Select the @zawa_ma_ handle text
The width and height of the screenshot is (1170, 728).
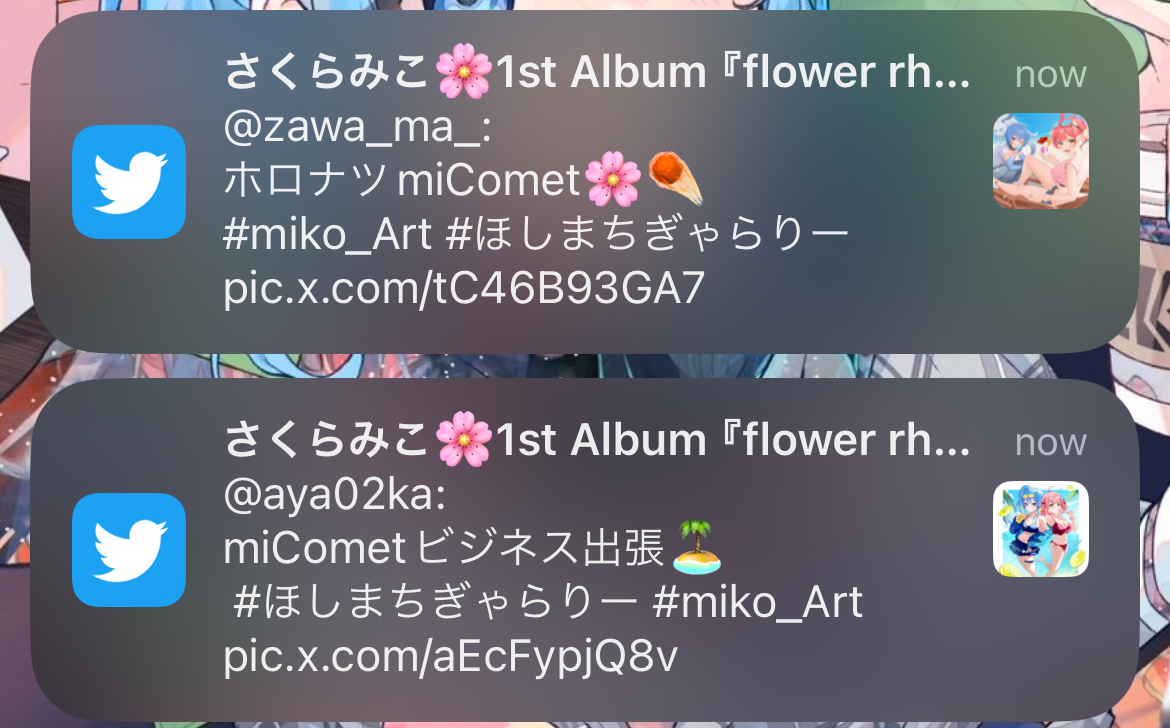[357, 127]
